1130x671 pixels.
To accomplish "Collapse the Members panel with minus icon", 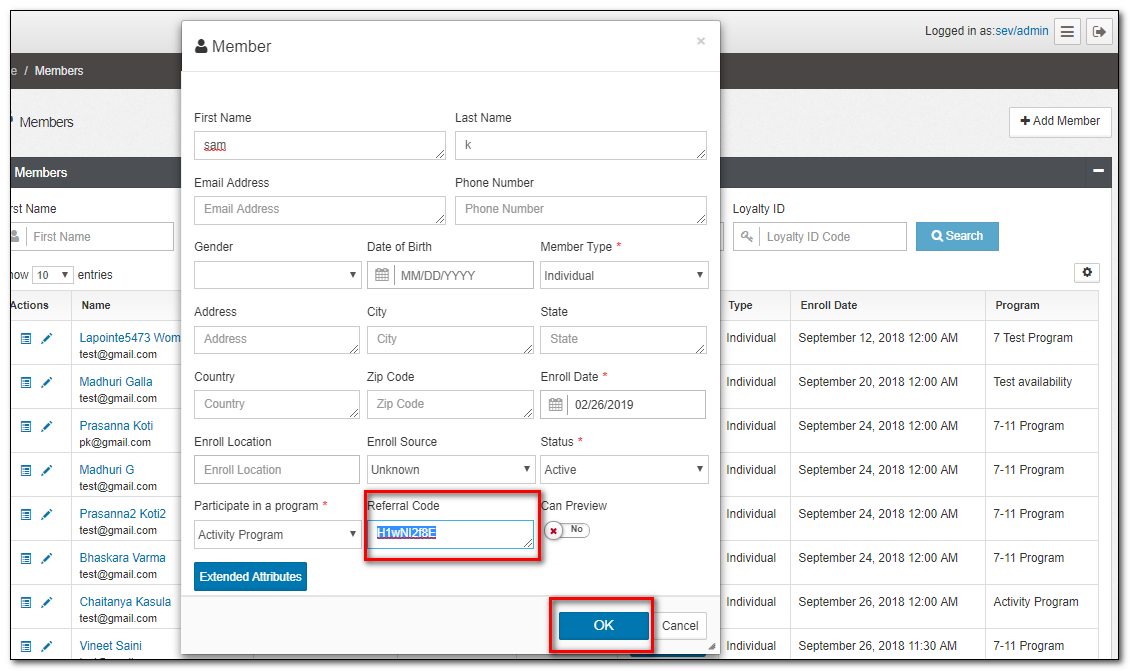I will [1098, 172].
